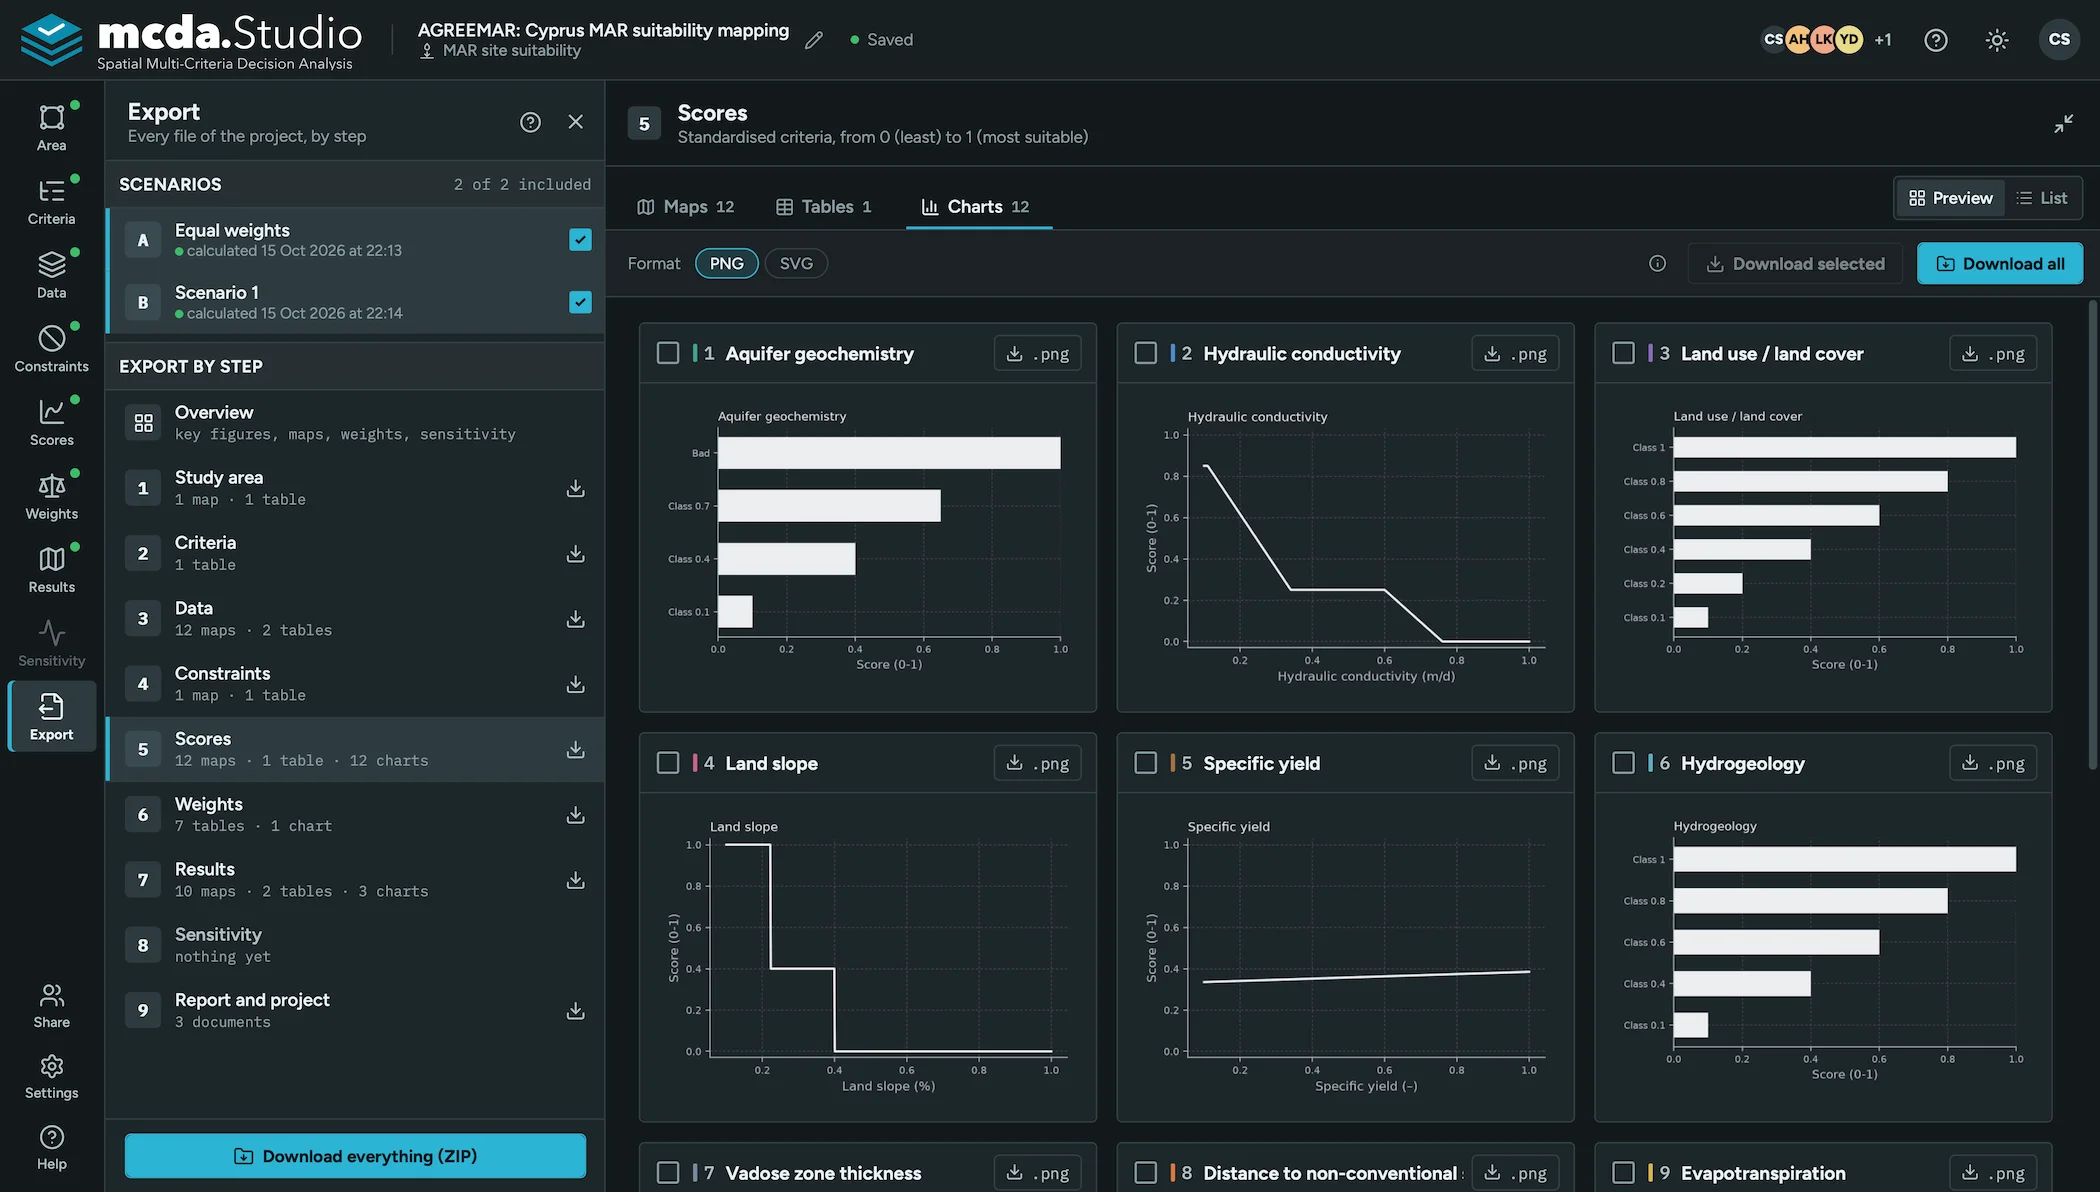This screenshot has height=1192, width=2100.
Task: Expand the Results export step
Action: pyautogui.click(x=355, y=880)
